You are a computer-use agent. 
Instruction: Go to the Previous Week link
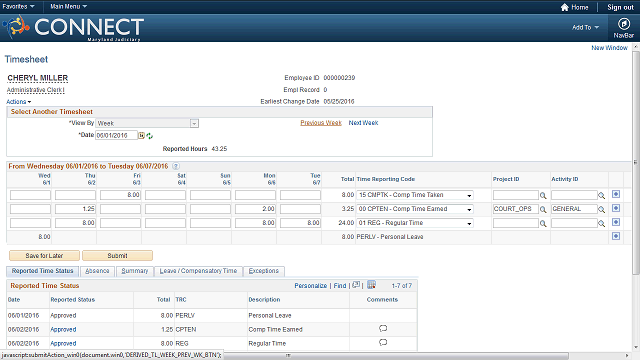(321, 123)
